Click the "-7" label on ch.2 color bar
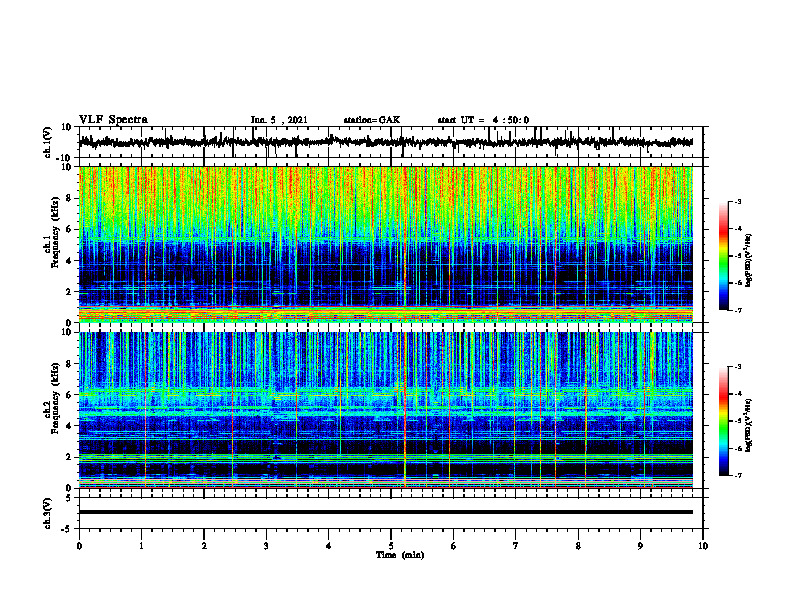 (738, 475)
